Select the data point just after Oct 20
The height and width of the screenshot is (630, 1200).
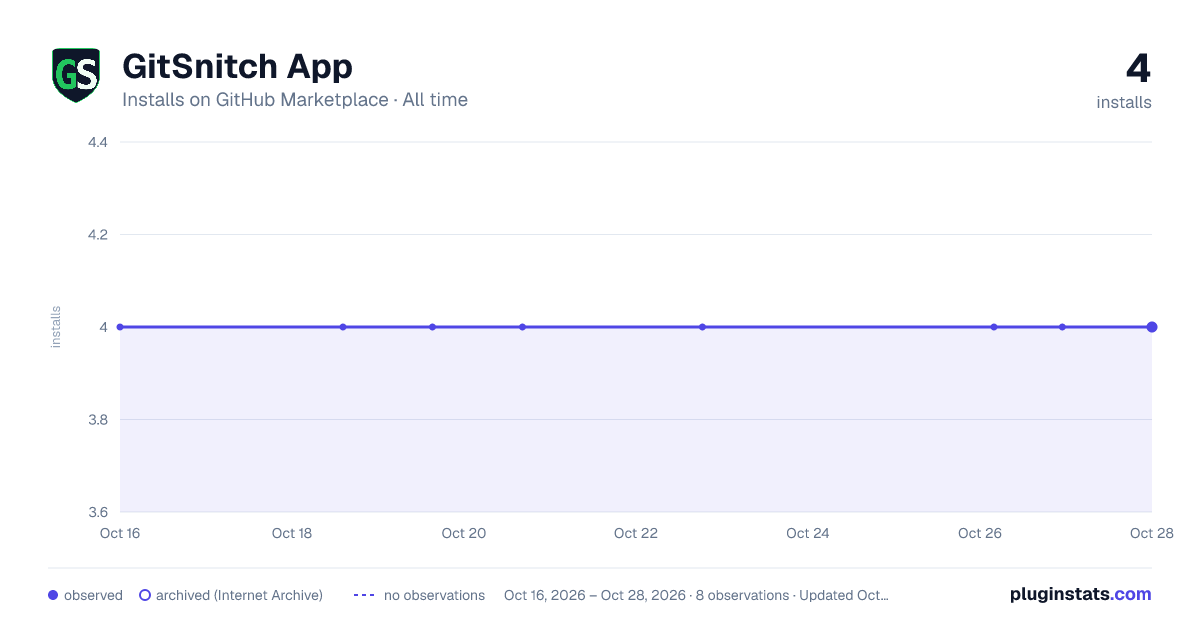(x=522, y=327)
